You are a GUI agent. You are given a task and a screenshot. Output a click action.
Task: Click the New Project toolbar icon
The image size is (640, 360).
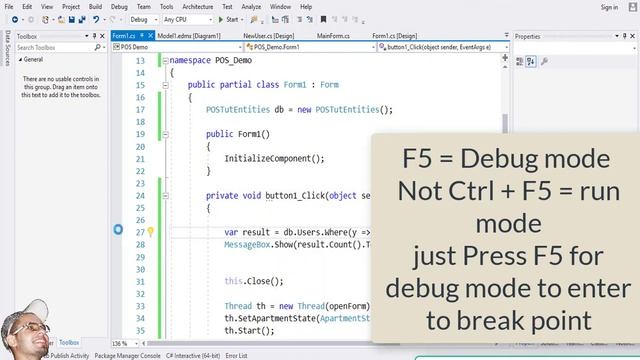coord(45,19)
